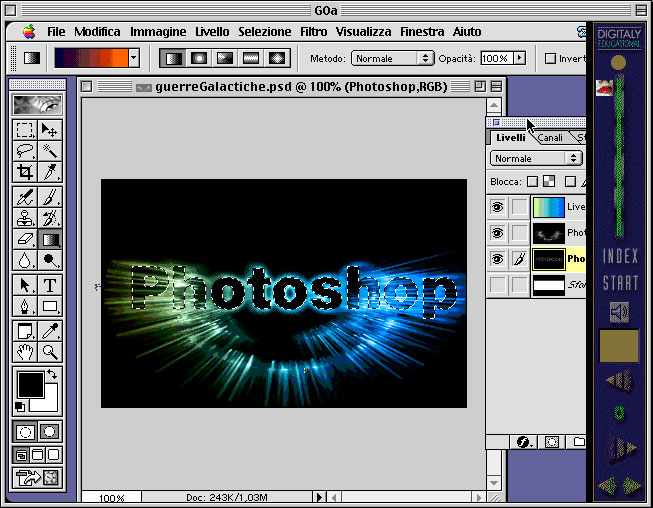Select the Paintbrush tool

point(50,197)
